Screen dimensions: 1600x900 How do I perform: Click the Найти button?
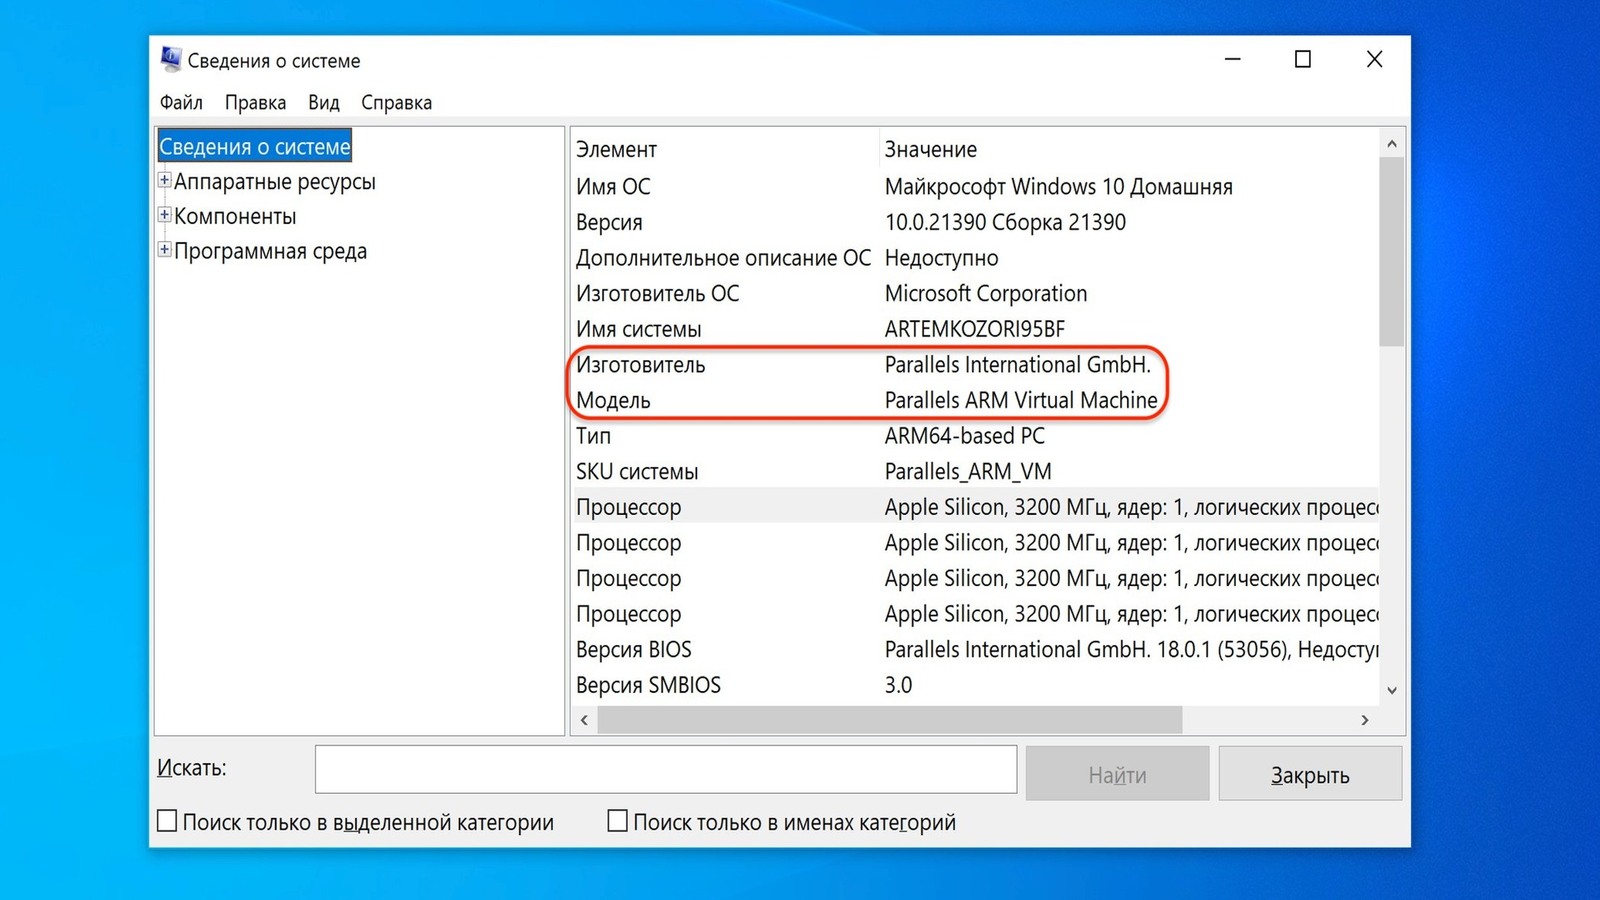(1117, 774)
